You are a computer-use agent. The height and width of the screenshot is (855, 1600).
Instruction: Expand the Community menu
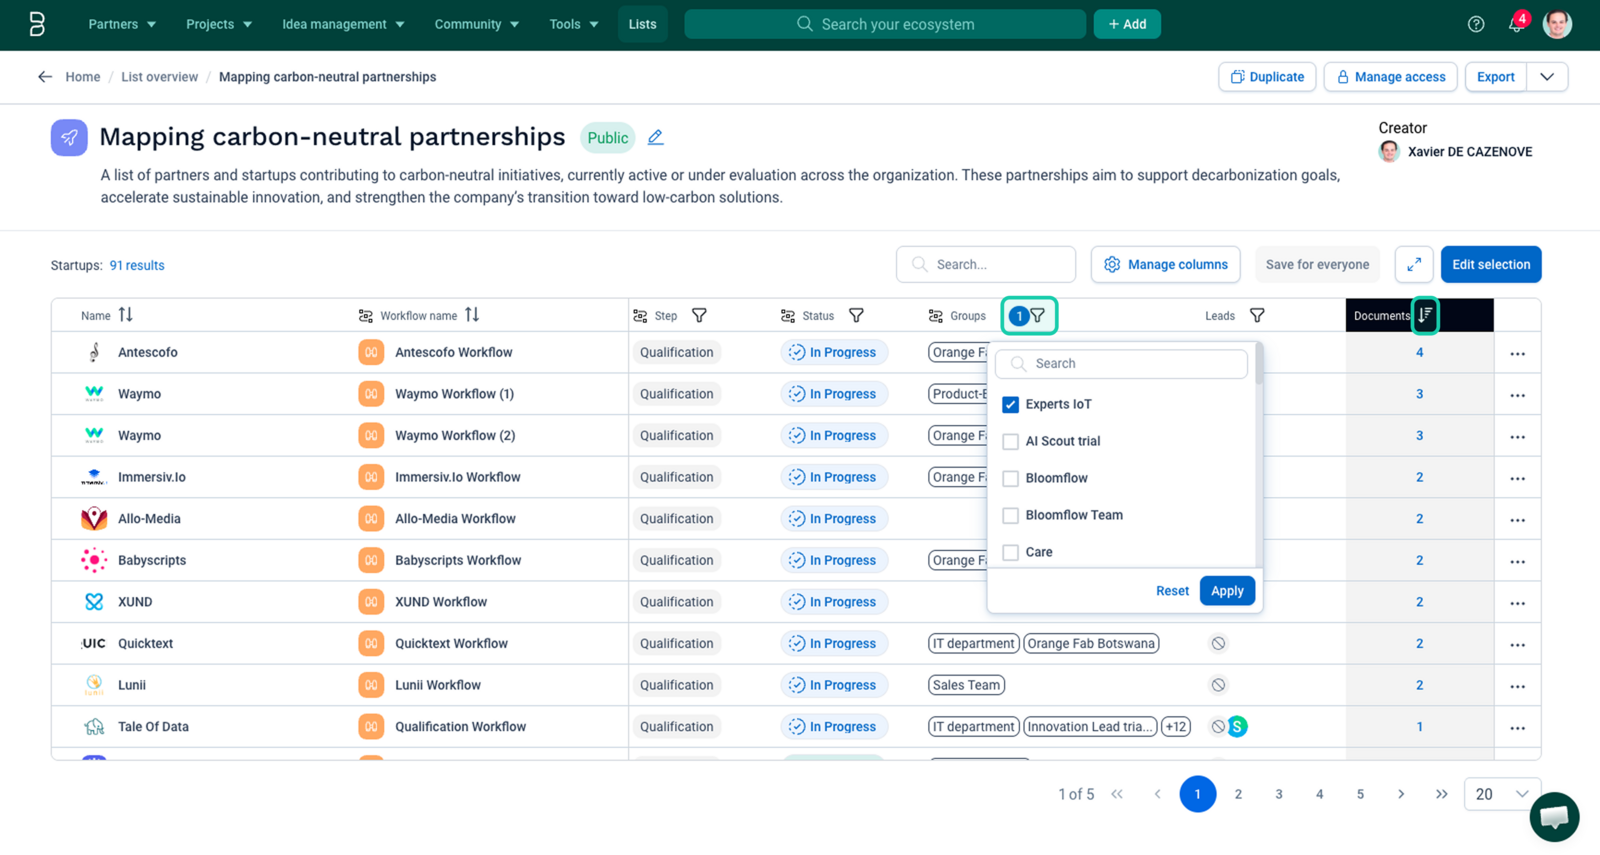coord(476,24)
